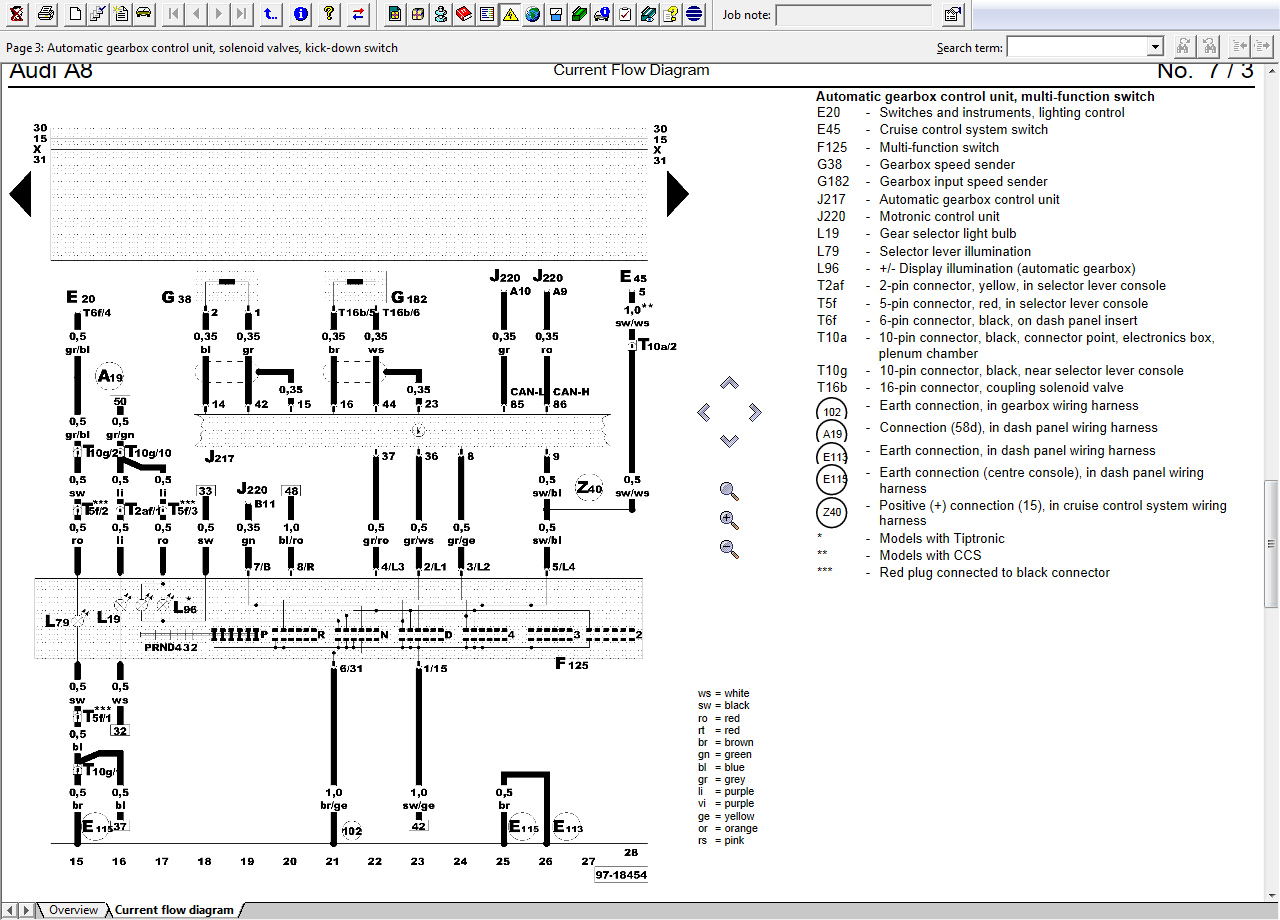Click the green box icon

578,14
